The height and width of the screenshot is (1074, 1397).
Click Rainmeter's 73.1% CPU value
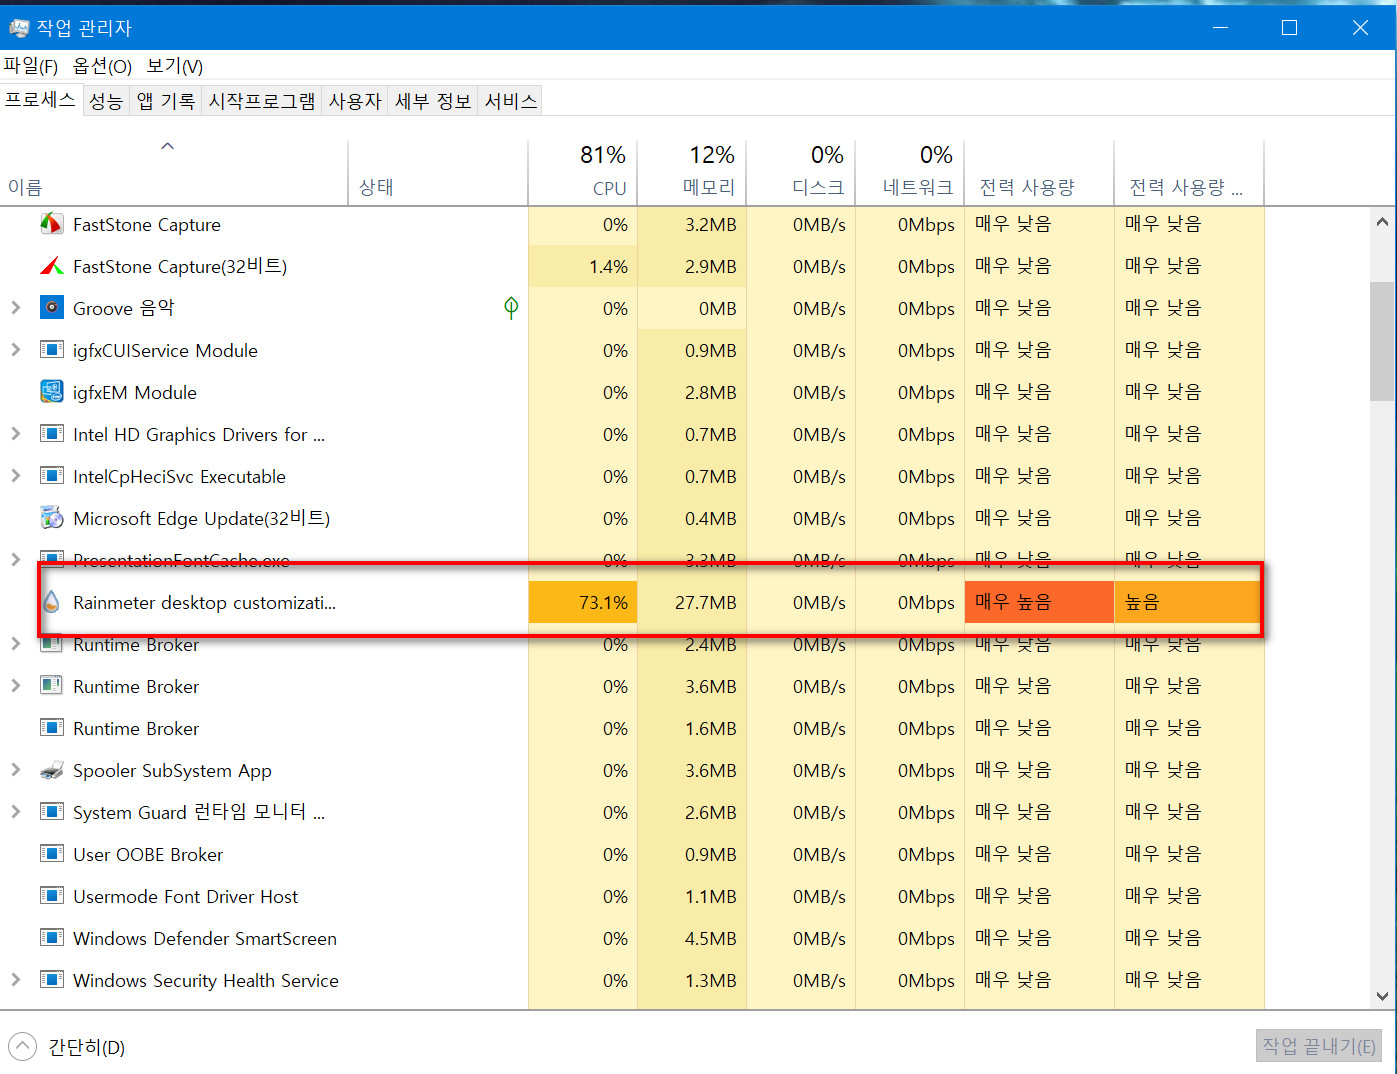point(583,602)
